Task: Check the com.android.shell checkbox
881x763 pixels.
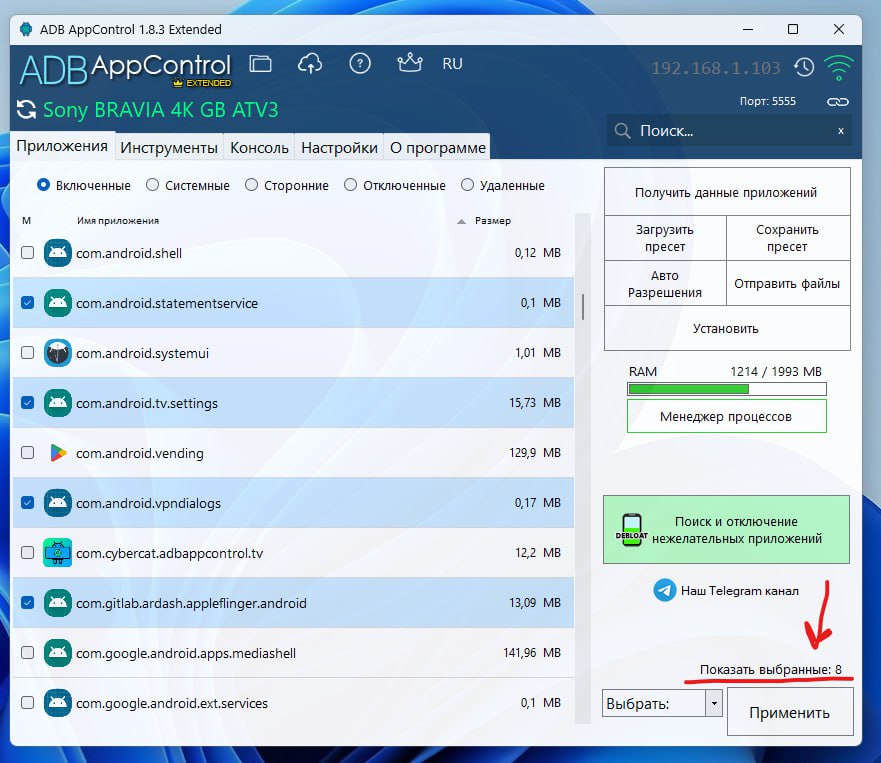Action: 28,253
